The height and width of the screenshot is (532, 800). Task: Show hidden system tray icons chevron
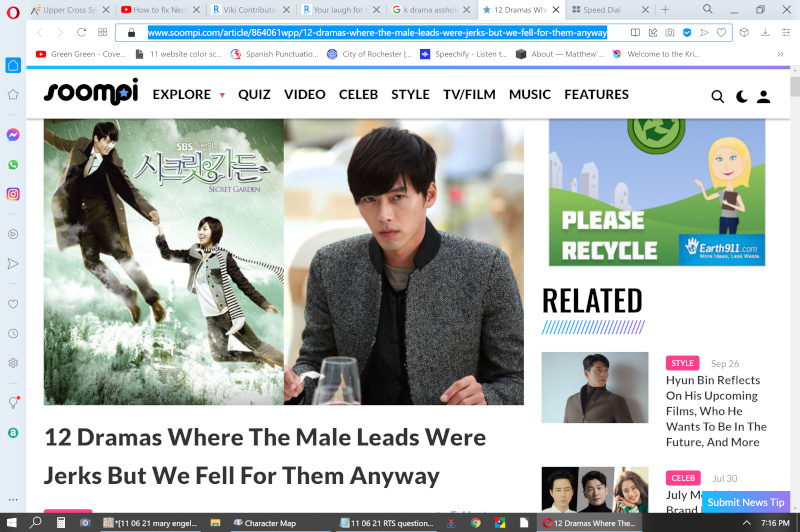[746, 523]
